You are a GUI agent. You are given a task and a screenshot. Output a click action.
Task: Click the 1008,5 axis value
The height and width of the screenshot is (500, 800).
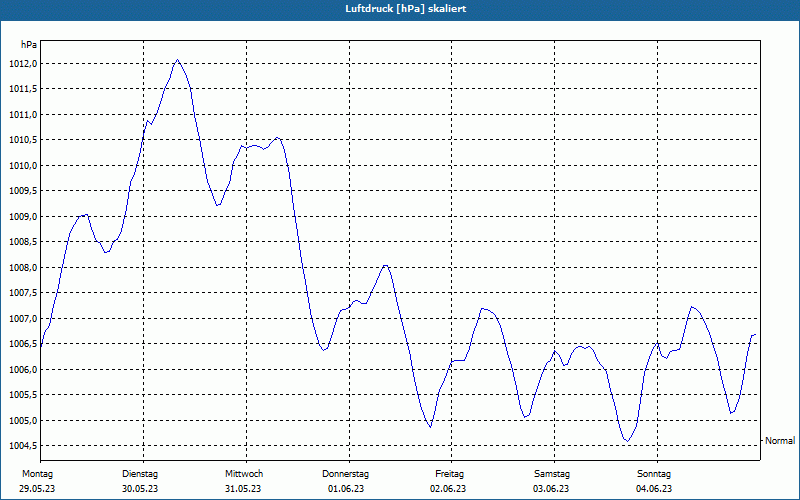pyautogui.click(x=23, y=242)
